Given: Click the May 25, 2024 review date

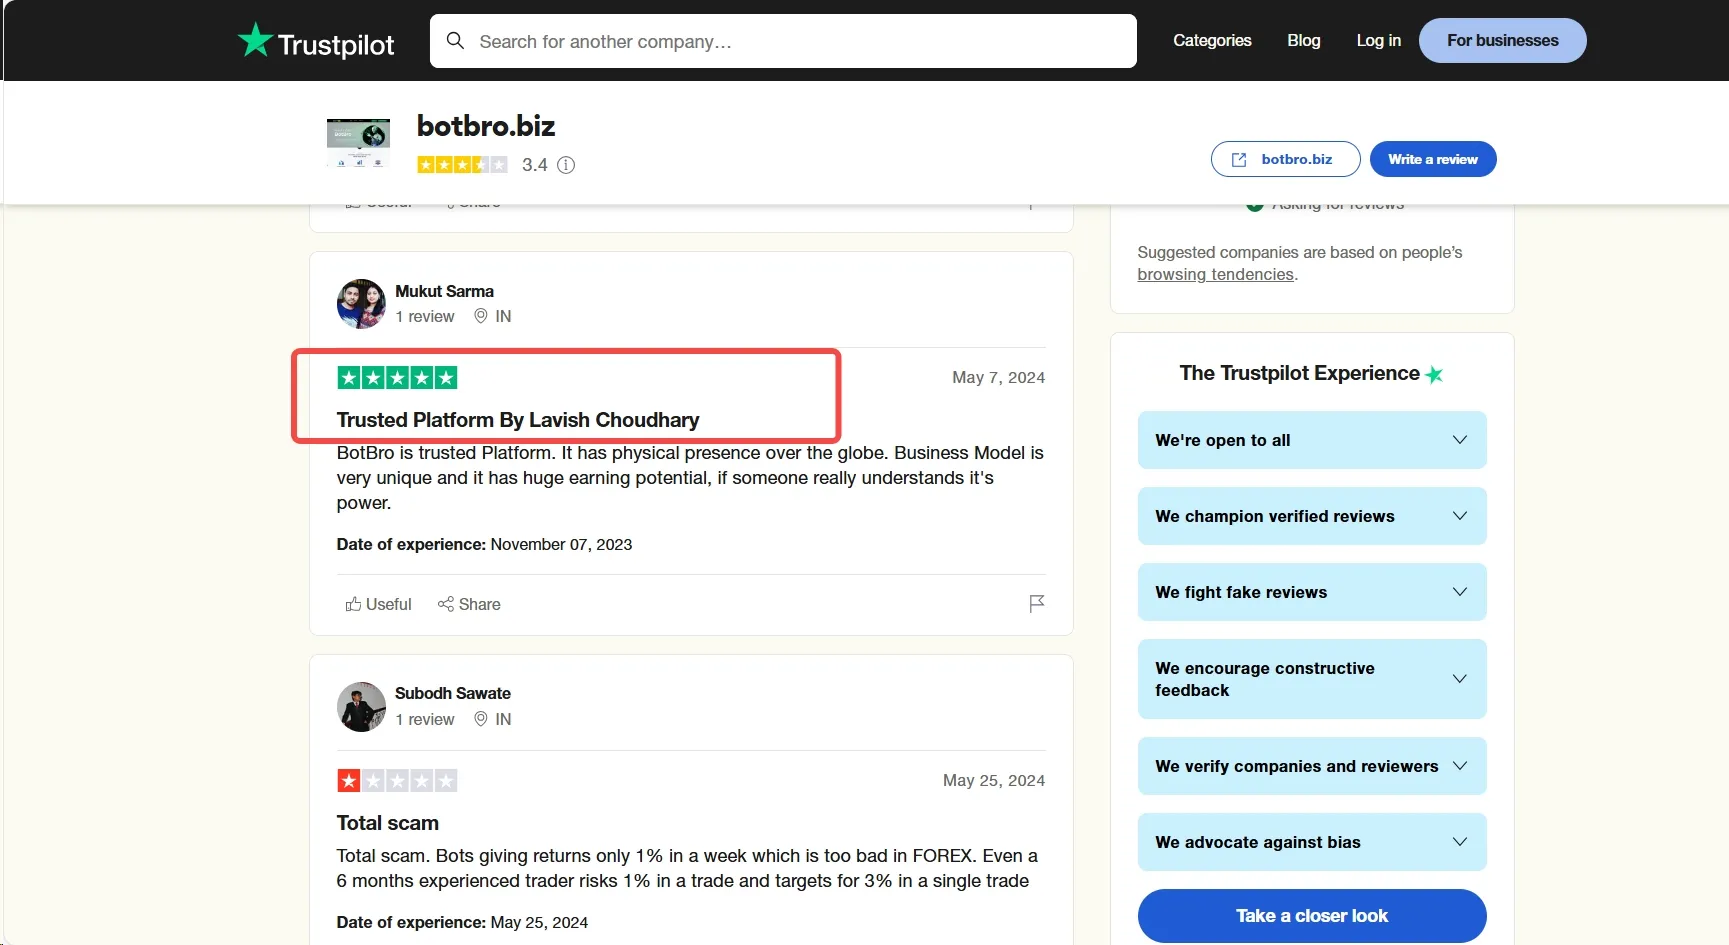Looking at the screenshot, I should point(994,780).
